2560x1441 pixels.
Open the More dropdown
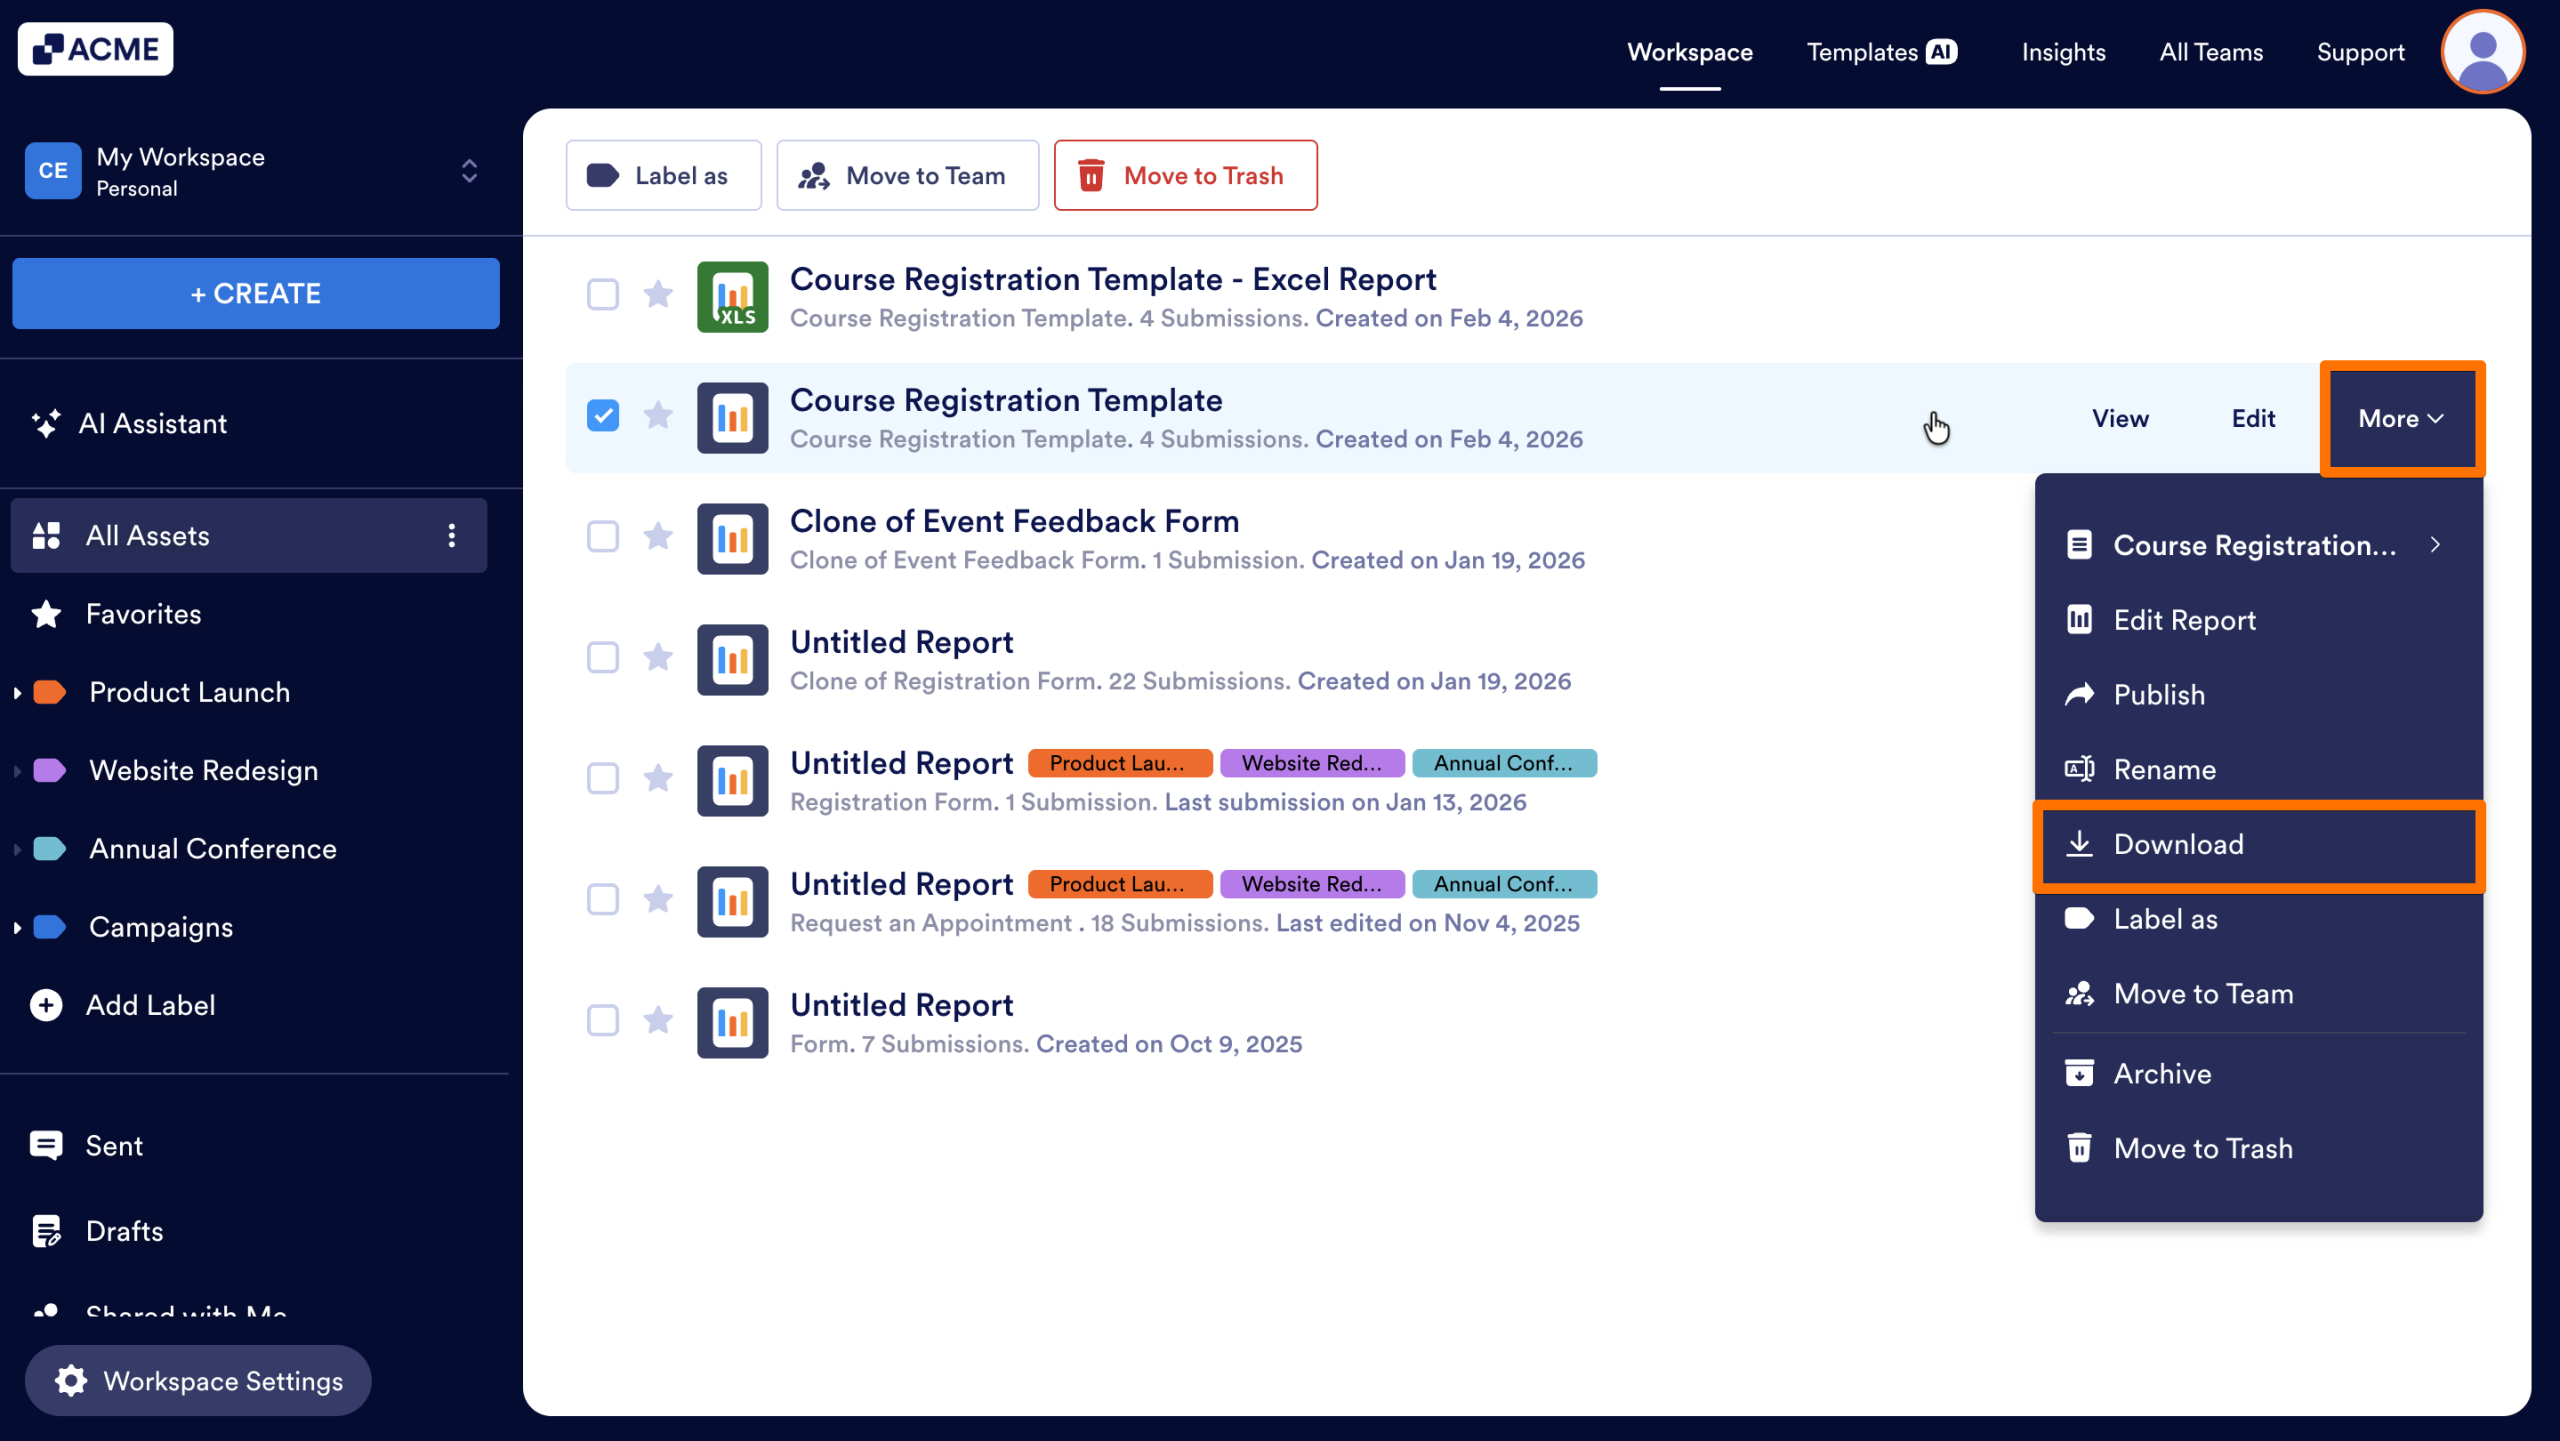pyautogui.click(x=2401, y=418)
